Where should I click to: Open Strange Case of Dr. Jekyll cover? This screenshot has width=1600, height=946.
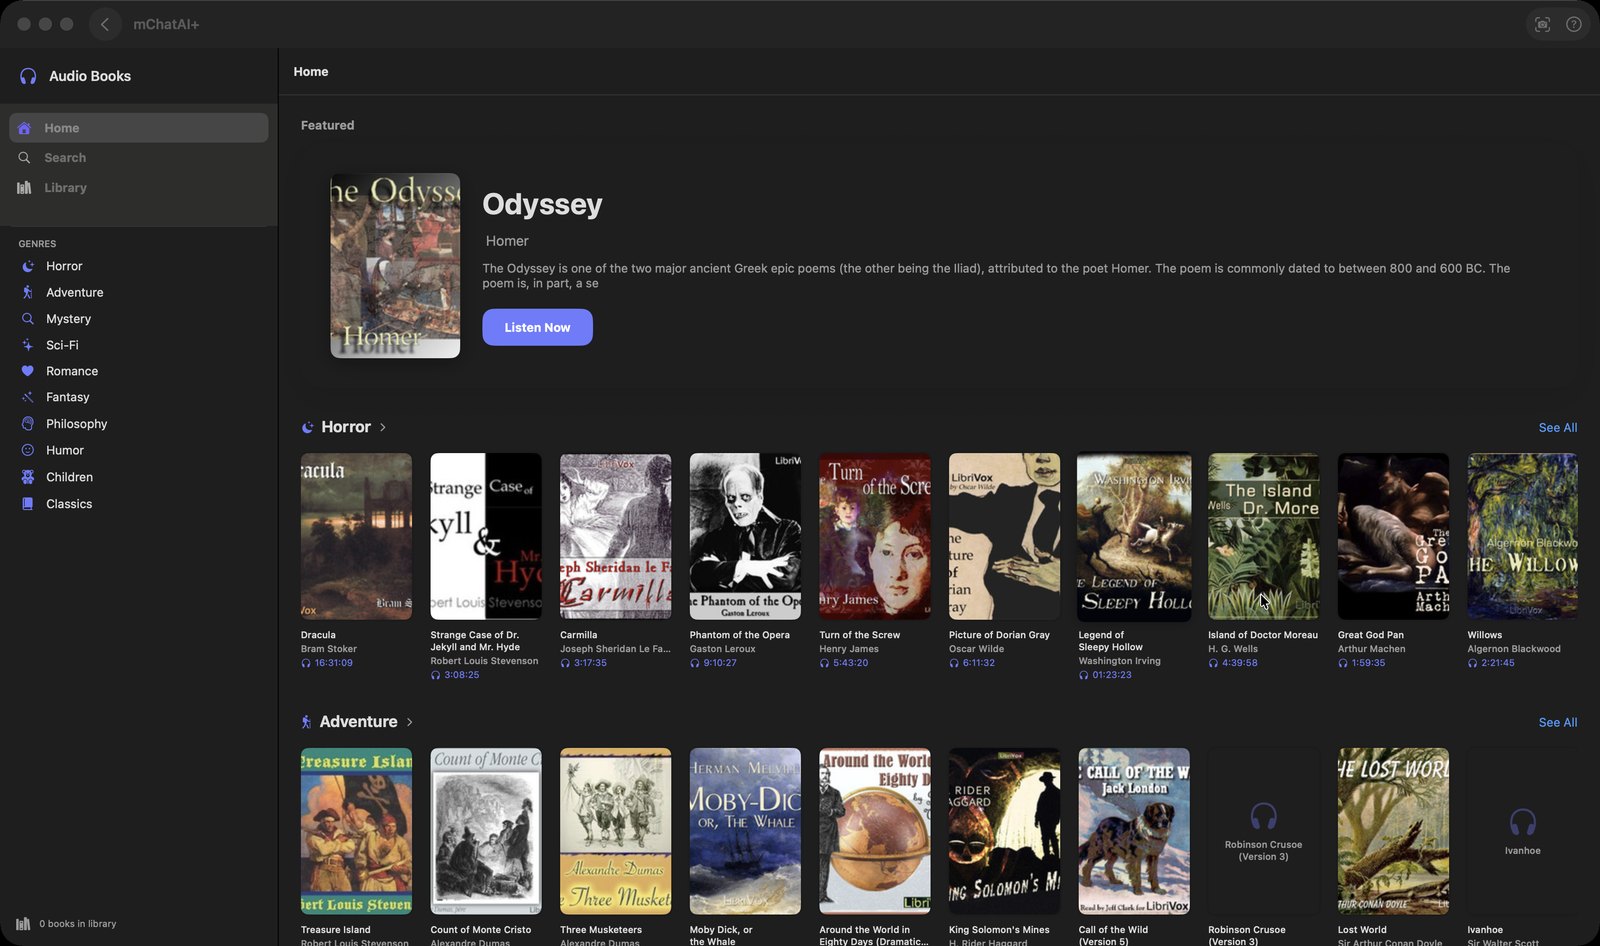(486, 536)
